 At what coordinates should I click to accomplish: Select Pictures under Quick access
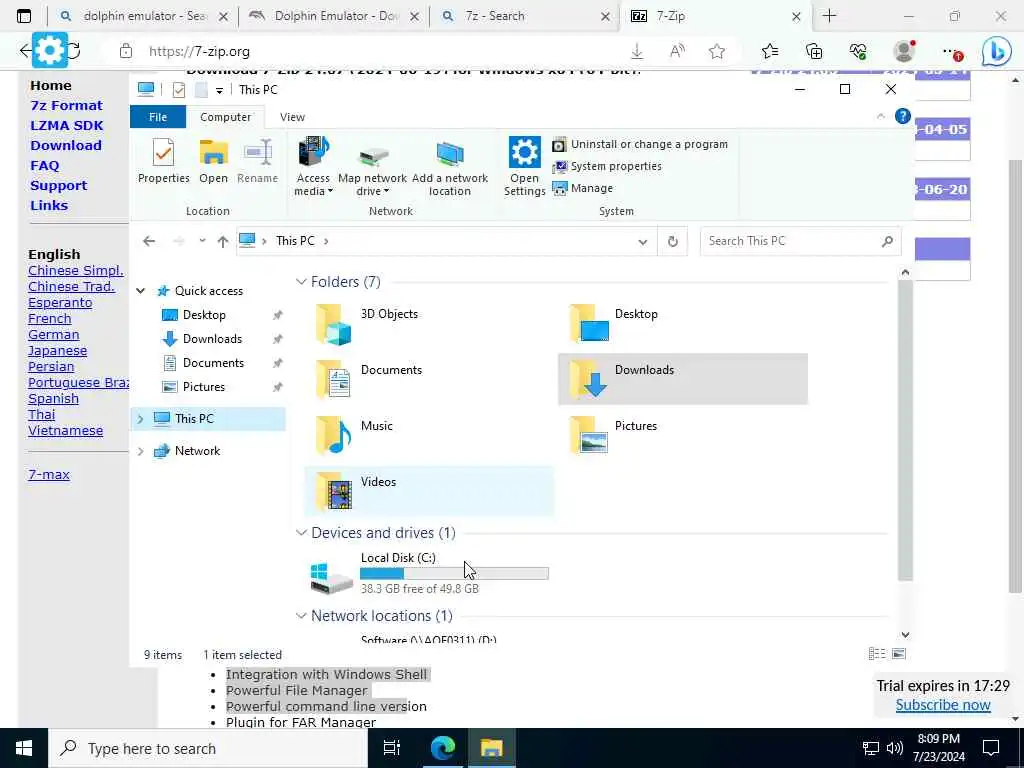[204, 387]
